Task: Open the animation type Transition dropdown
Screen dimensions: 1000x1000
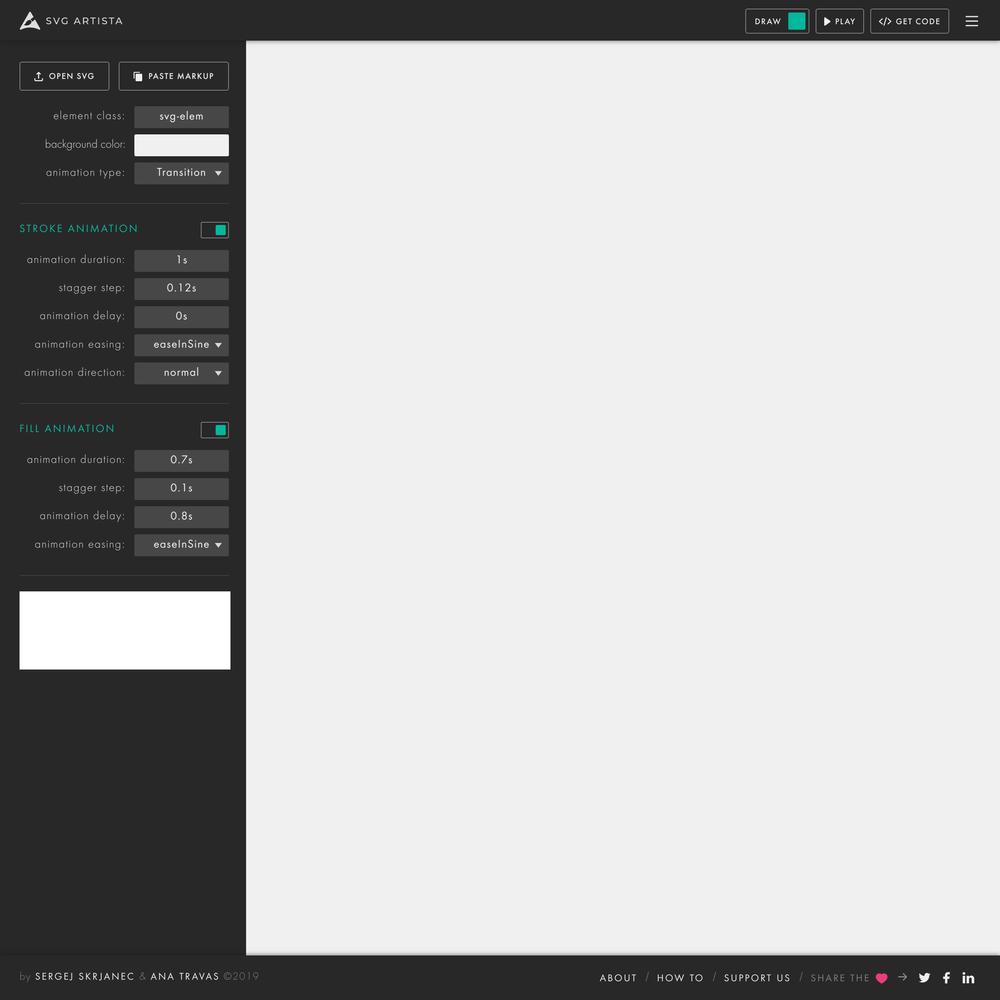Action: (181, 173)
